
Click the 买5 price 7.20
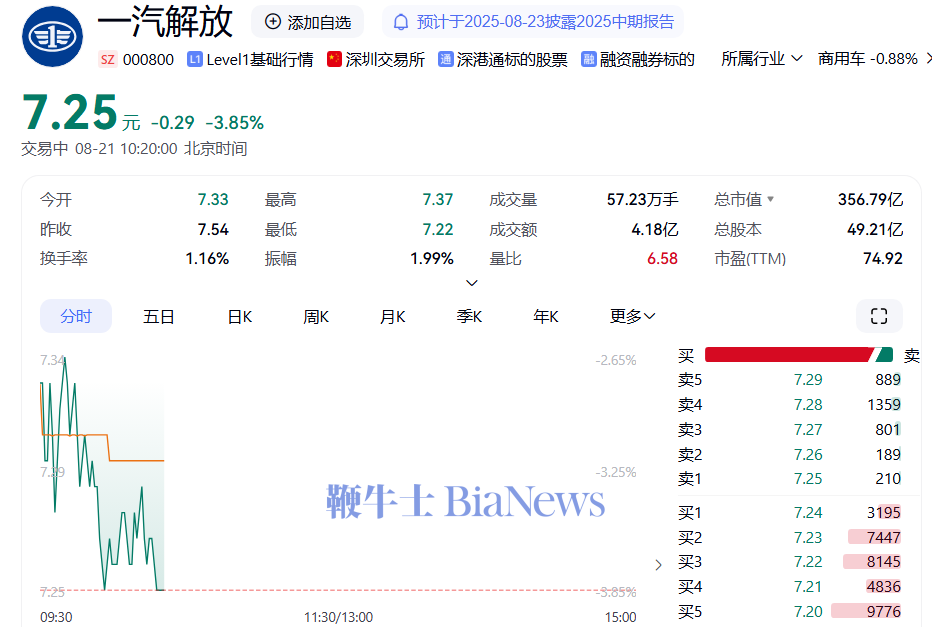[x=808, y=612]
